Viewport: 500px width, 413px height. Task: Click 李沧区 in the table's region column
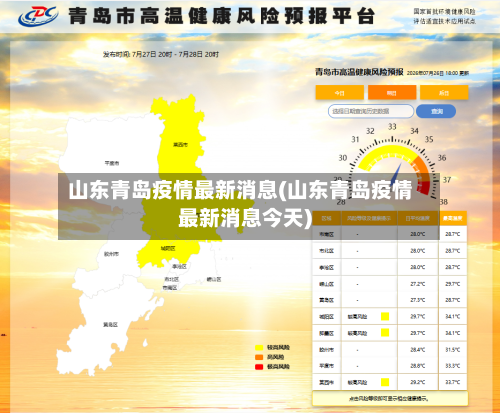(326, 267)
